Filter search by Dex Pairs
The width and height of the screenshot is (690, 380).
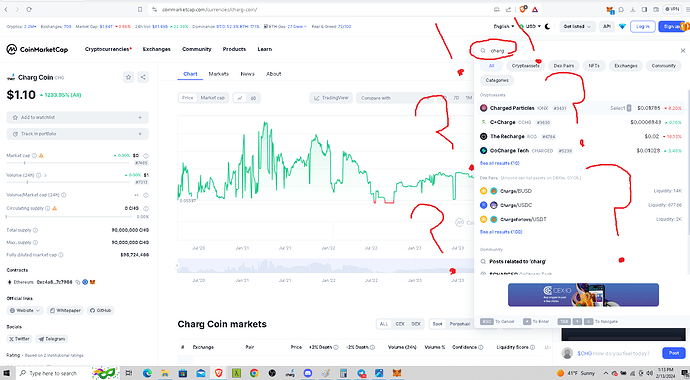564,66
